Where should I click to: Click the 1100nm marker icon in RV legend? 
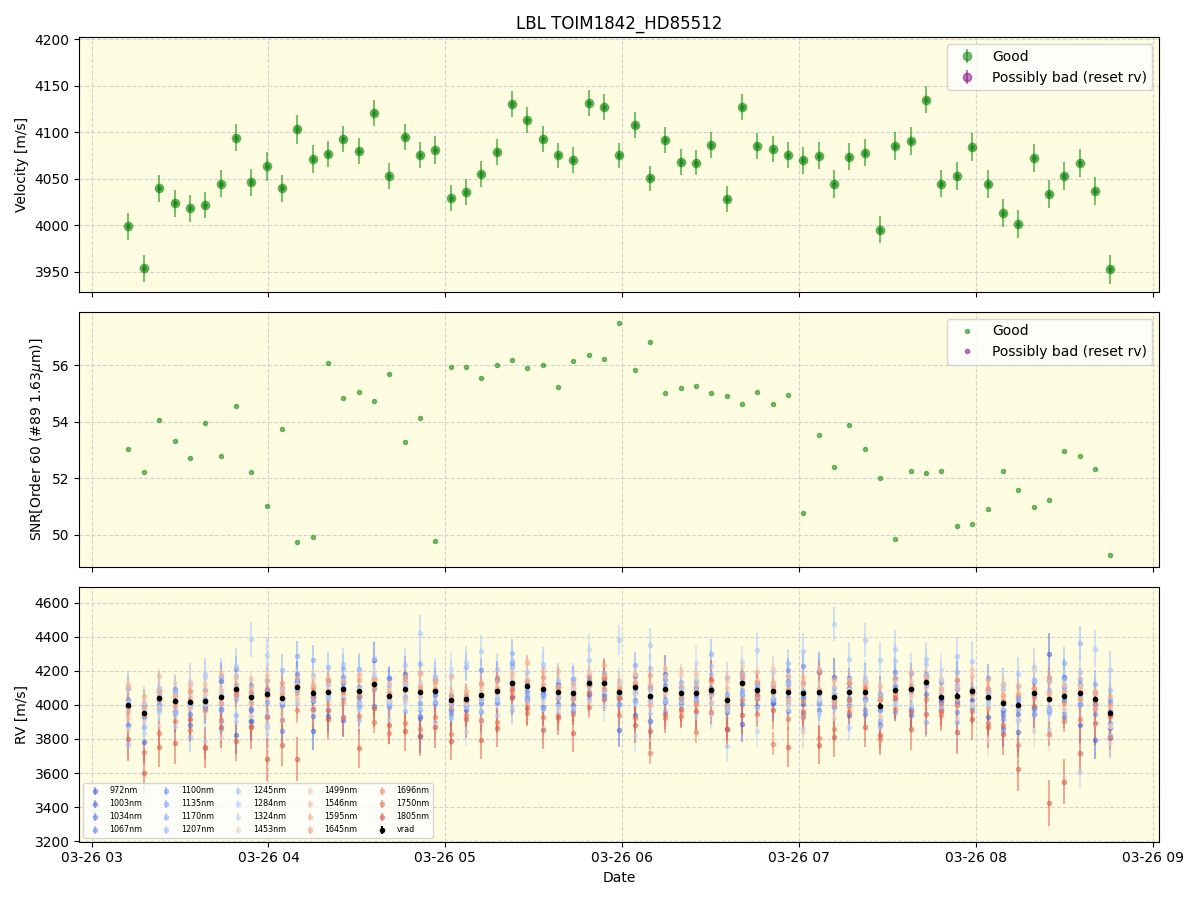[x=166, y=789]
